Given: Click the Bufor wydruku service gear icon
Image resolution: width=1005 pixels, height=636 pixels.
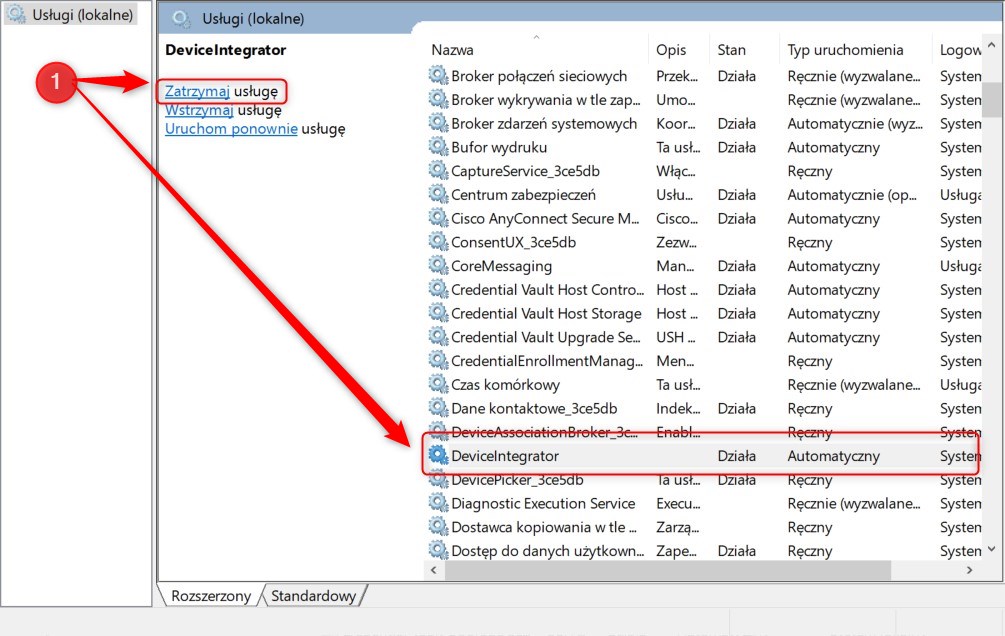Looking at the screenshot, I should (x=438, y=147).
